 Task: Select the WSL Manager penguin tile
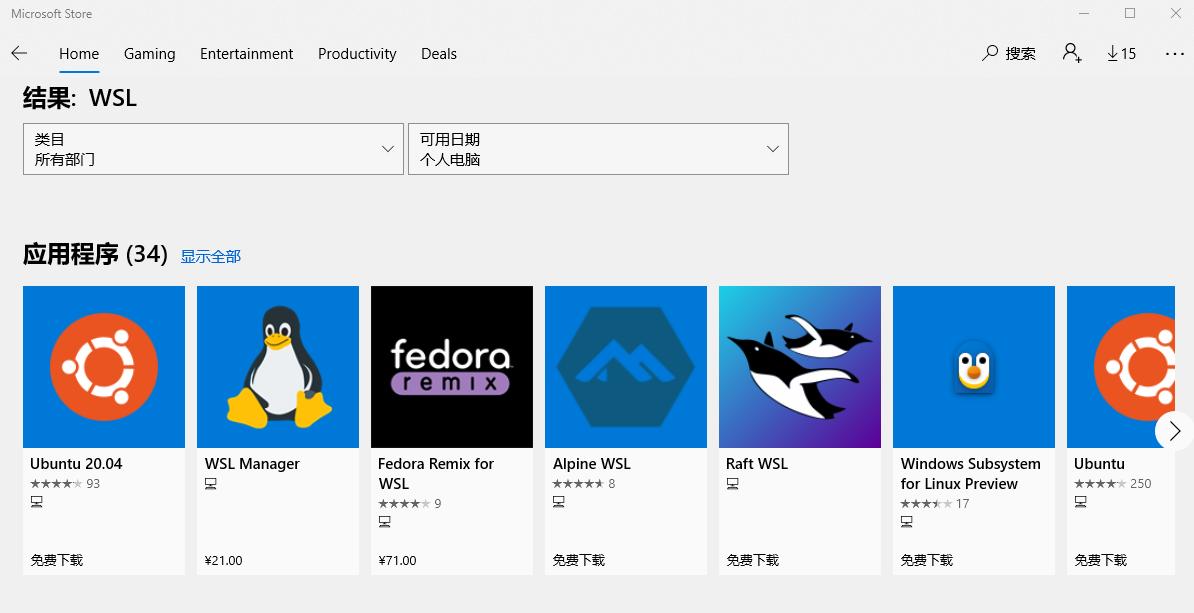pyautogui.click(x=277, y=366)
